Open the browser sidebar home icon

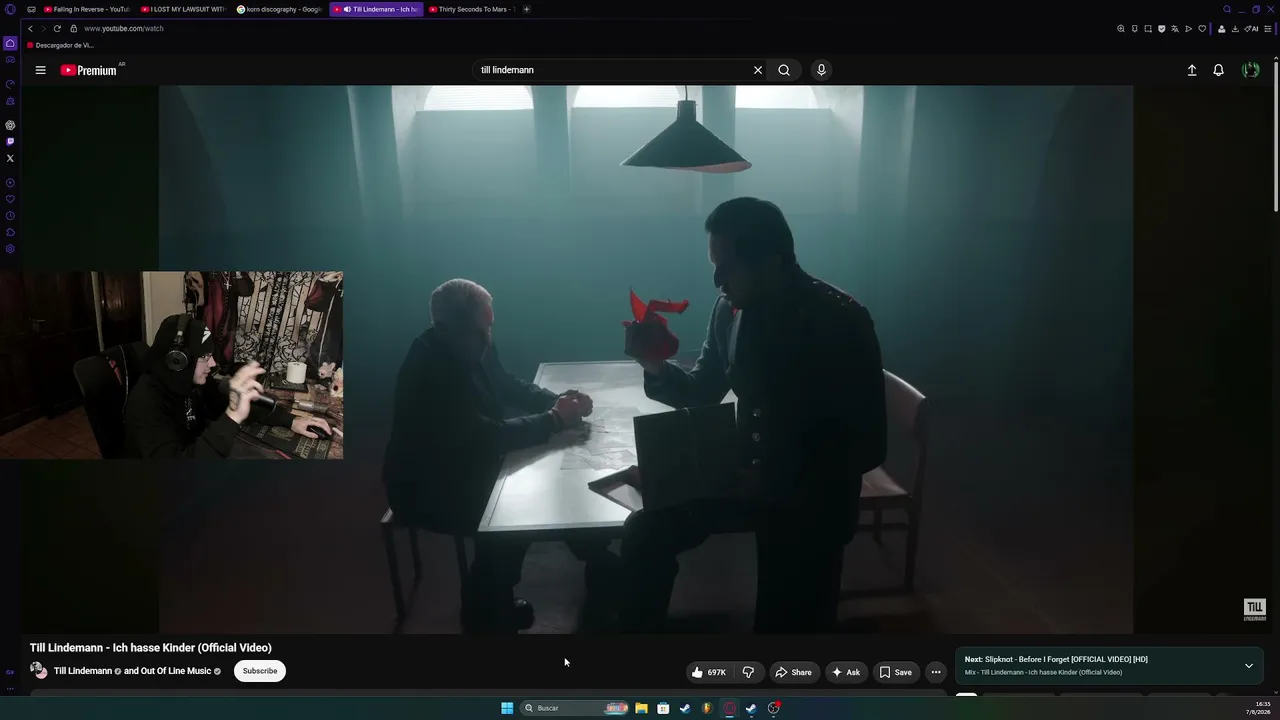pos(10,44)
